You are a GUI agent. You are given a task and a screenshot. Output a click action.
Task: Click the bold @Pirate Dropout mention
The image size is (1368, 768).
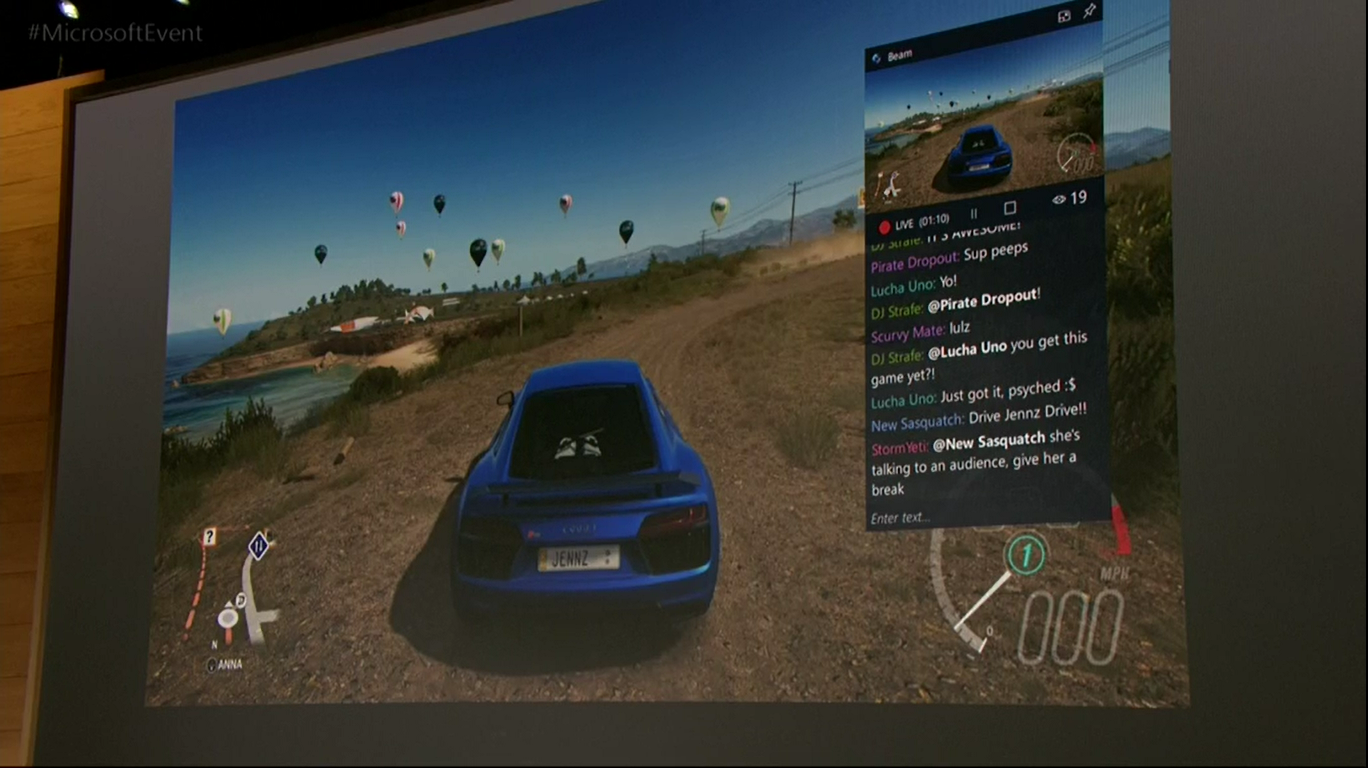click(983, 299)
